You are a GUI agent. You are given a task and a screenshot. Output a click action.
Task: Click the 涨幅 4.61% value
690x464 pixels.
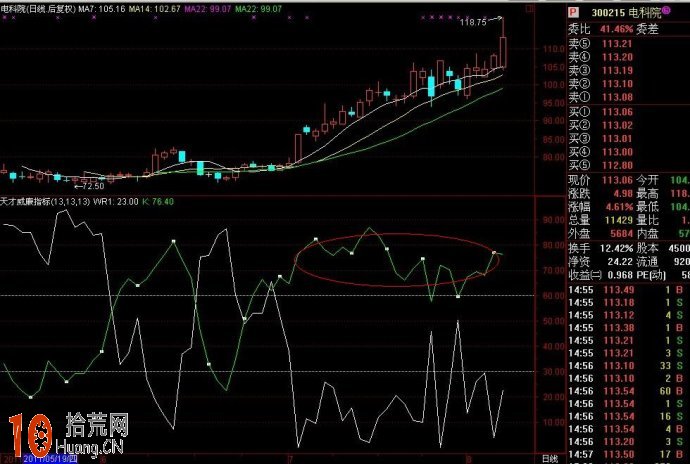[x=620, y=206]
